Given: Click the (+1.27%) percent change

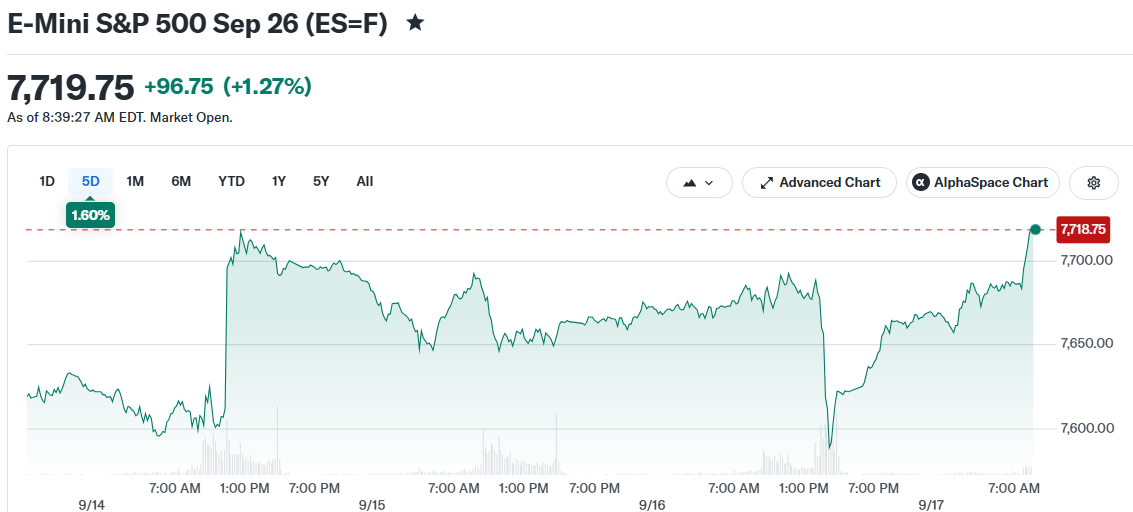Looking at the screenshot, I should tap(267, 87).
